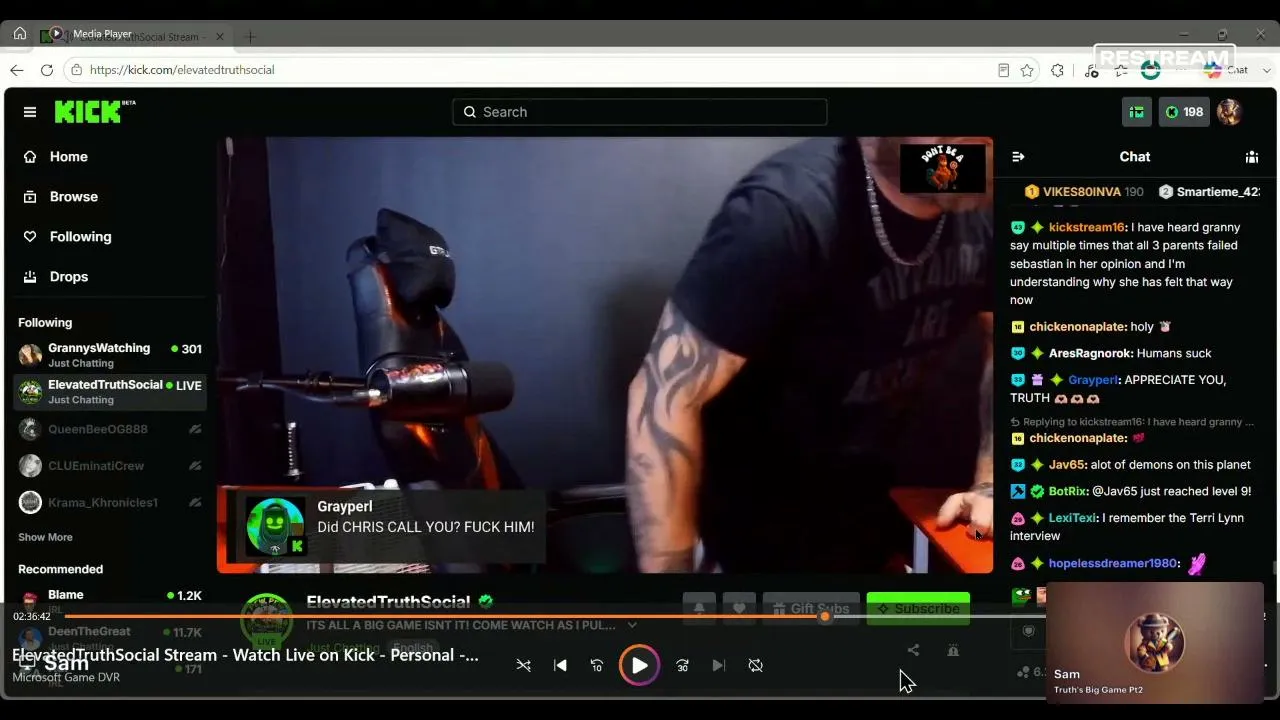Image resolution: width=1280 pixels, height=720 pixels.
Task: Open browser extensions puzzle icon
Action: click(1058, 70)
